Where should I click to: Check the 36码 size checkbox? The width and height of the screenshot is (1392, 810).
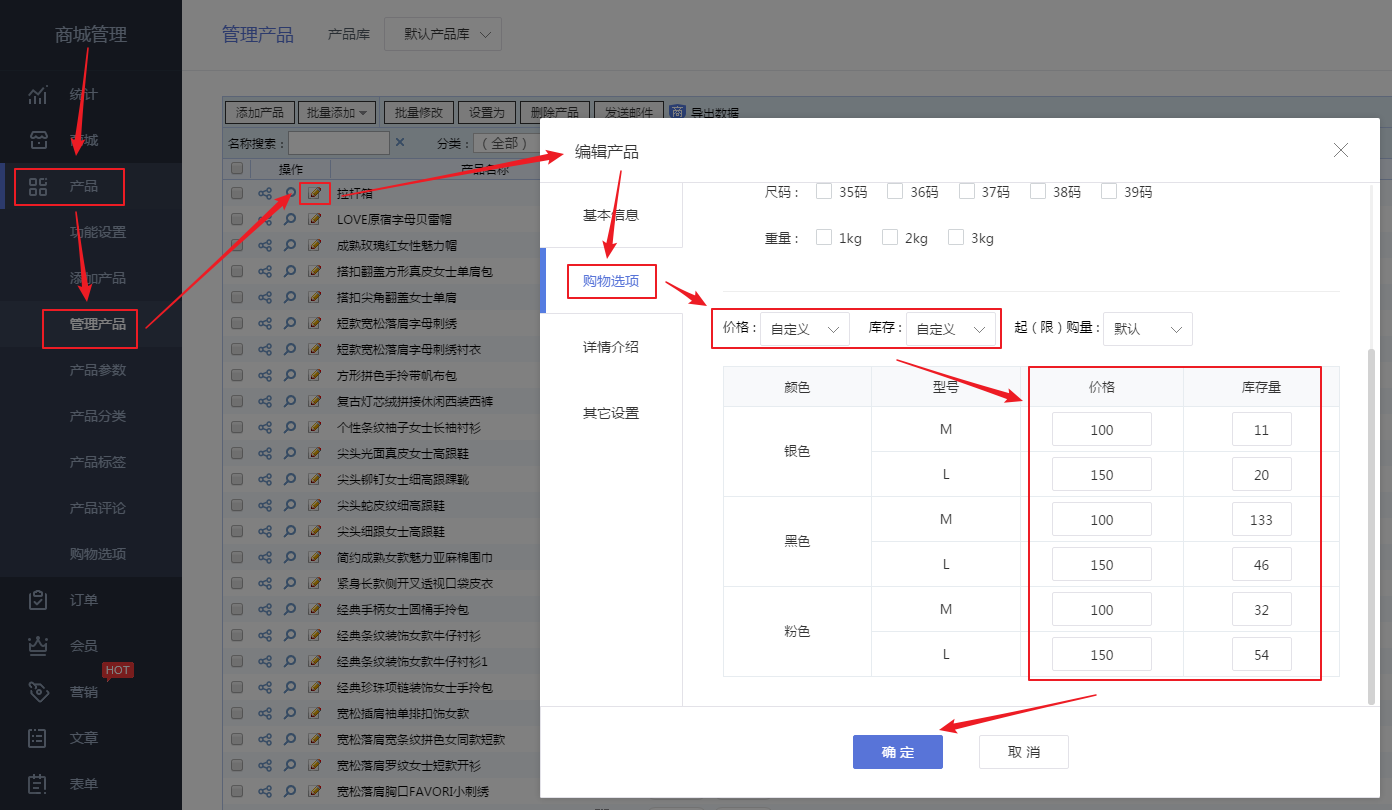[x=895, y=191]
